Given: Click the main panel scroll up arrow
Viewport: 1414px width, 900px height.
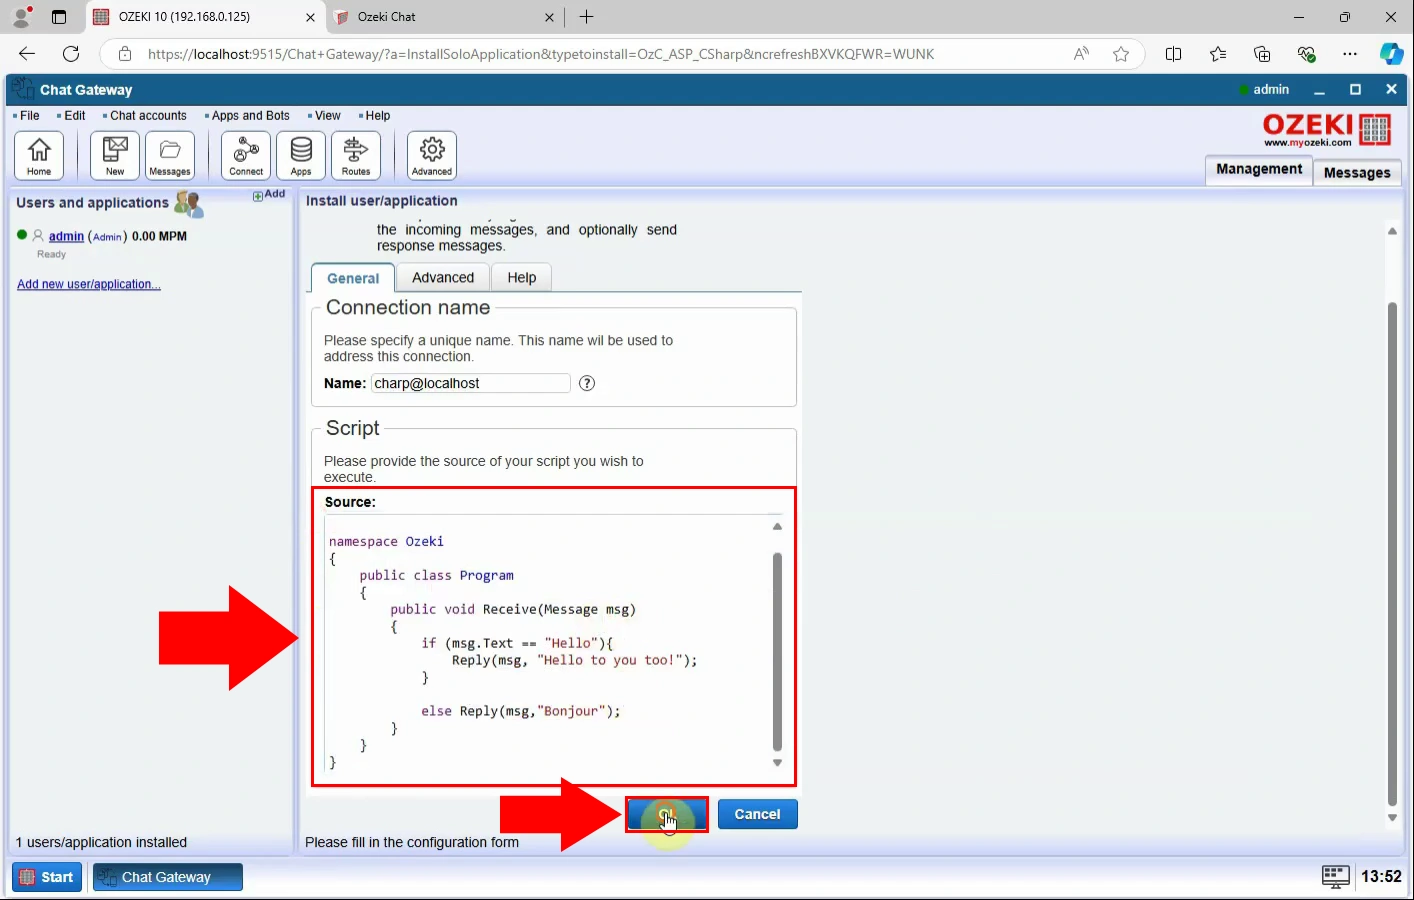Looking at the screenshot, I should (1392, 231).
